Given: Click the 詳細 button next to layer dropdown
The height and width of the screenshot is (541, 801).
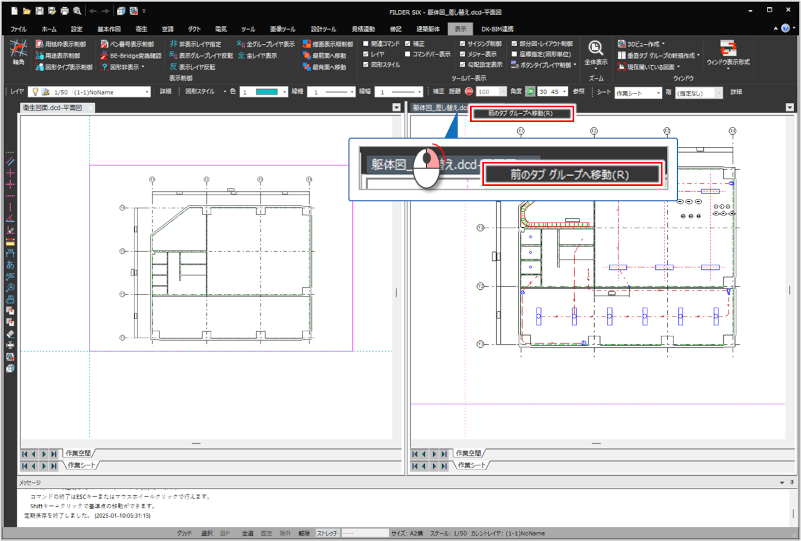Looking at the screenshot, I should pyautogui.click(x=166, y=91).
